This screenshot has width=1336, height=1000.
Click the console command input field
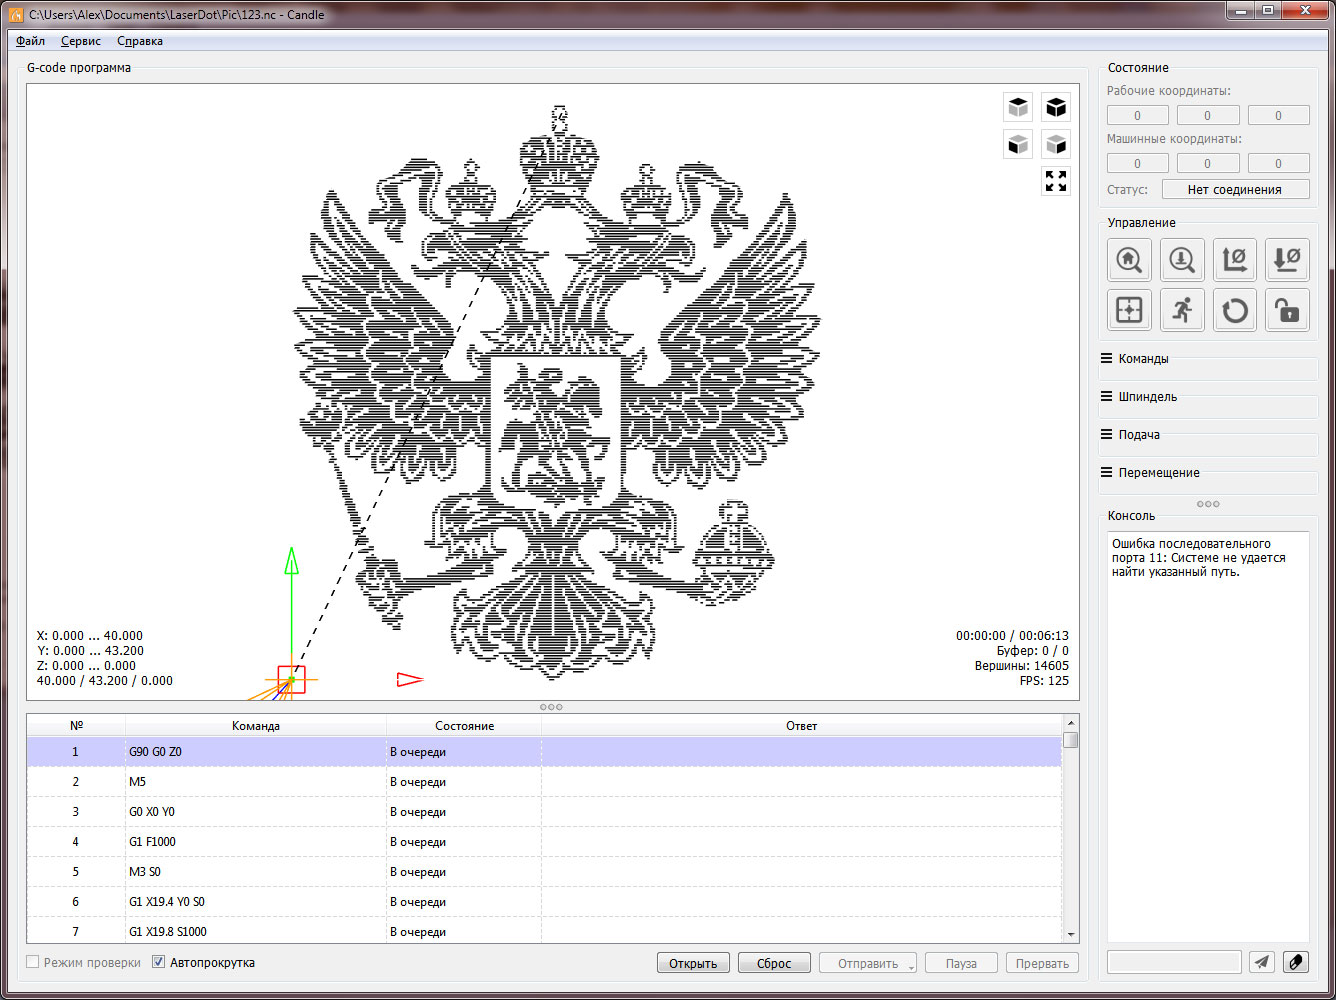(x=1174, y=962)
